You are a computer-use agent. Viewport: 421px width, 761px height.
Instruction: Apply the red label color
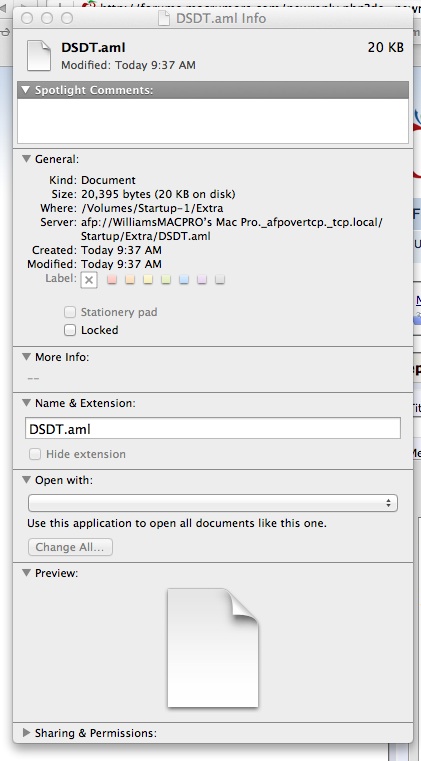point(112,279)
